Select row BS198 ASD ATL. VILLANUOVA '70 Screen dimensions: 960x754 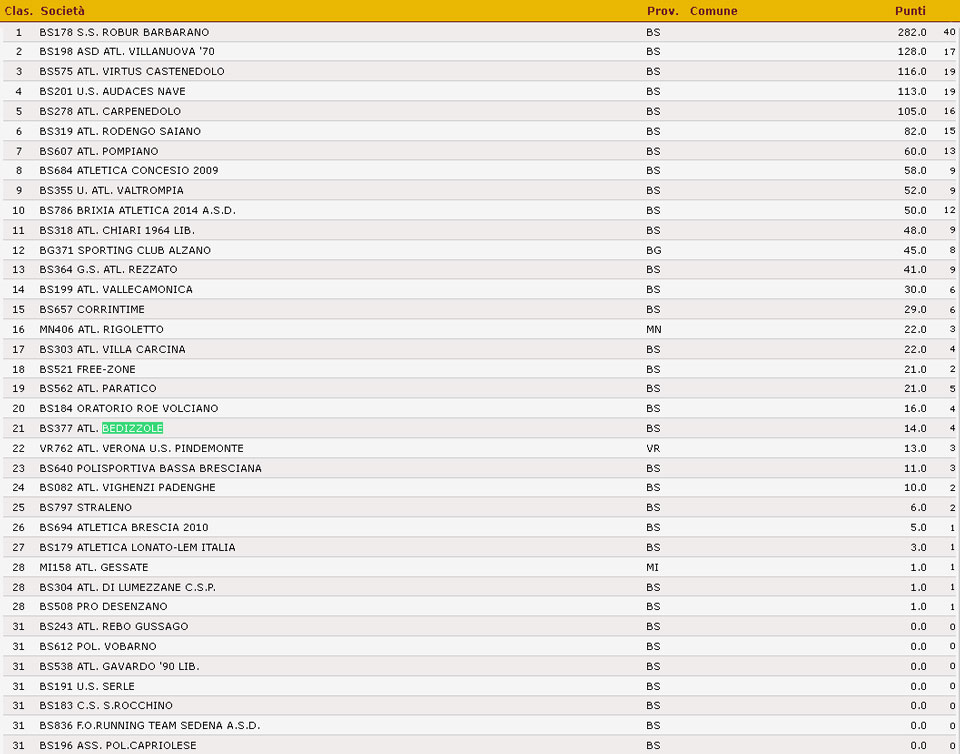480,52
